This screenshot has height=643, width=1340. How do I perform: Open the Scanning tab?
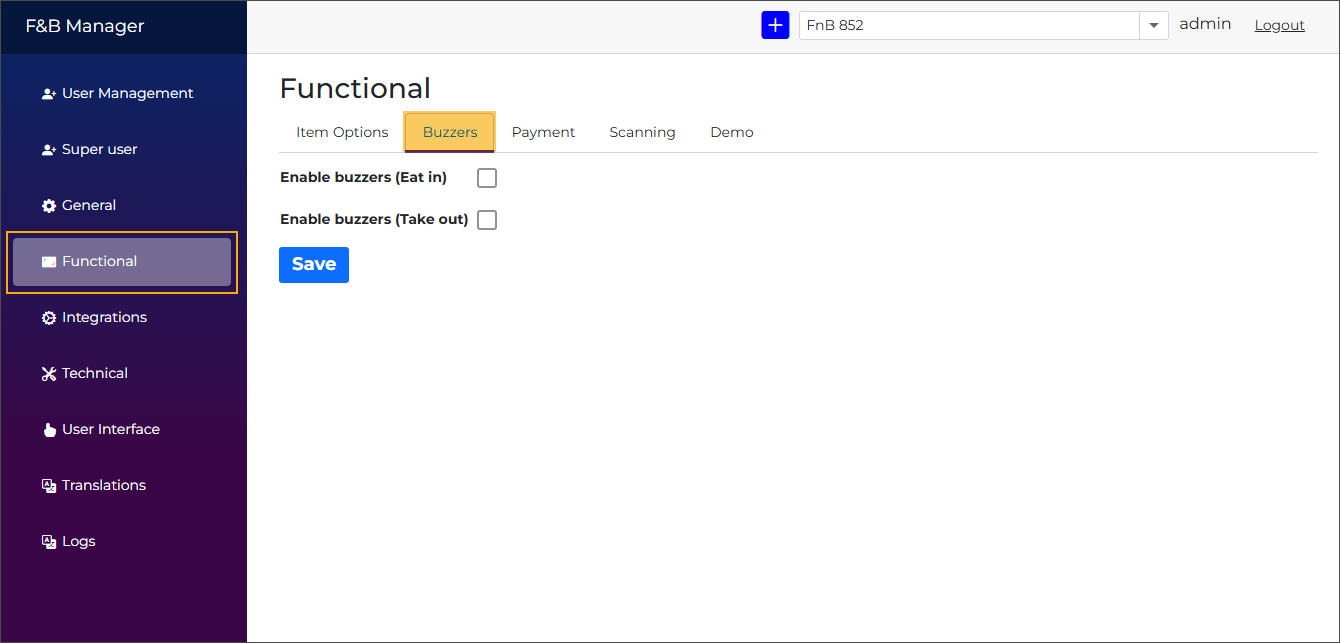[642, 131]
